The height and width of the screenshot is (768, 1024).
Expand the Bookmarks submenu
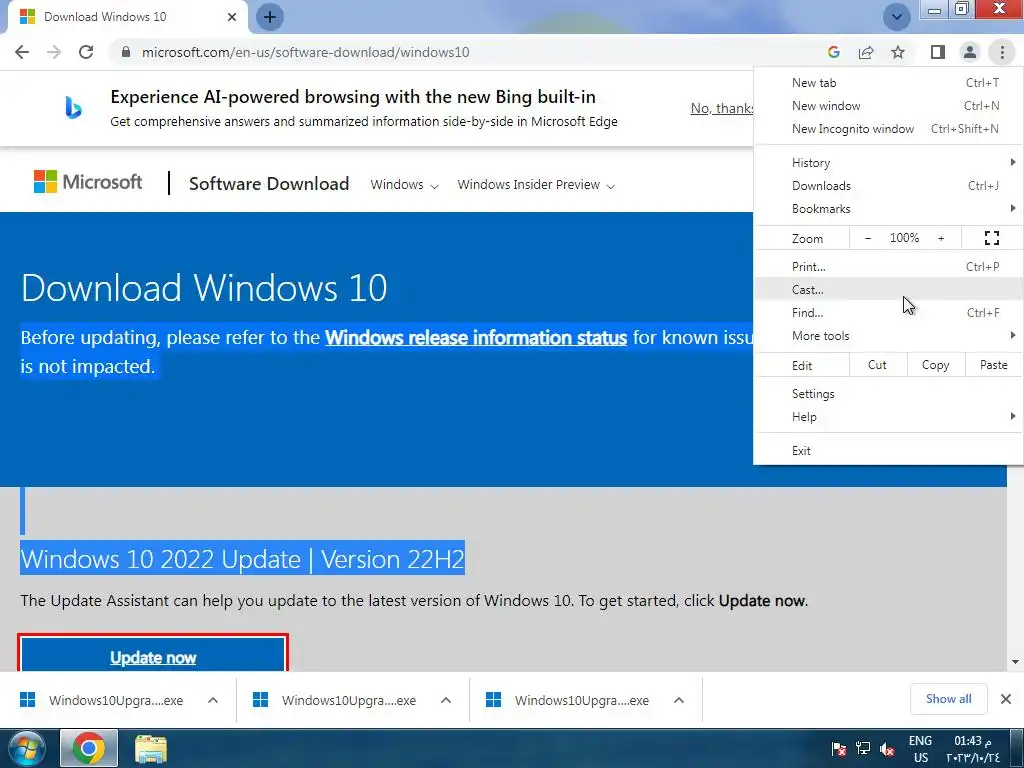[889, 209]
